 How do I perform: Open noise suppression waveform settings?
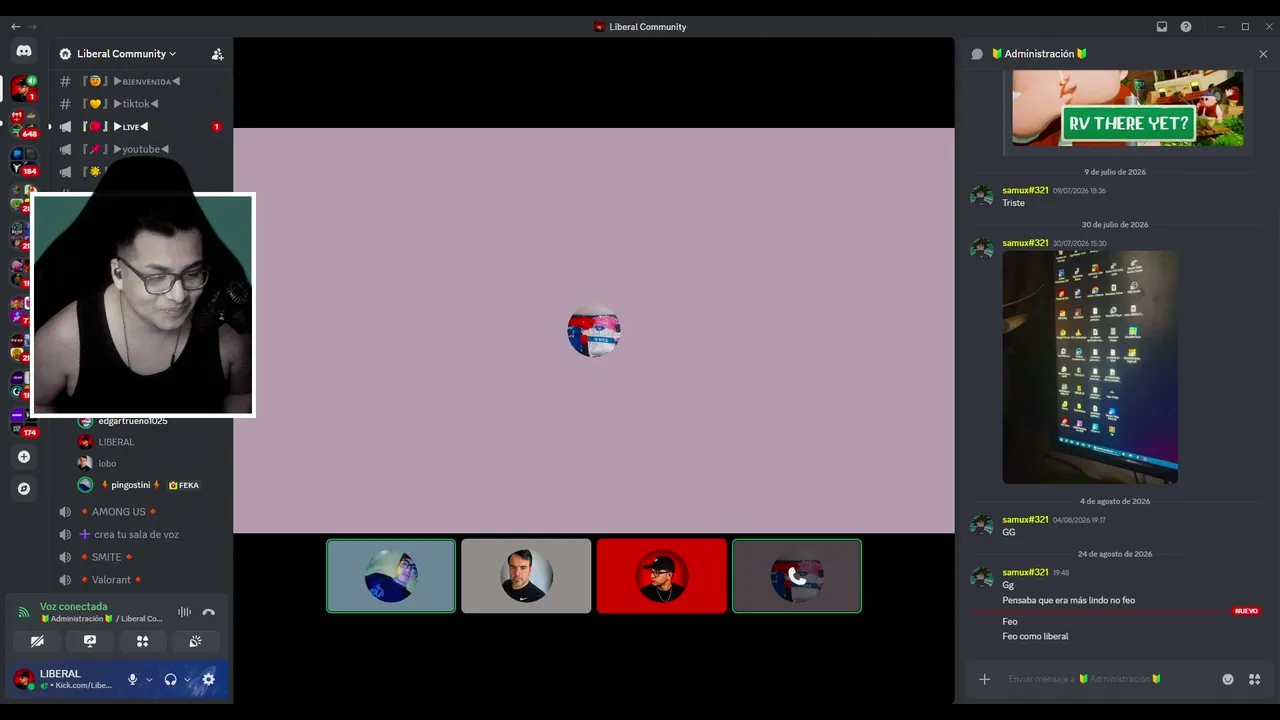184,612
